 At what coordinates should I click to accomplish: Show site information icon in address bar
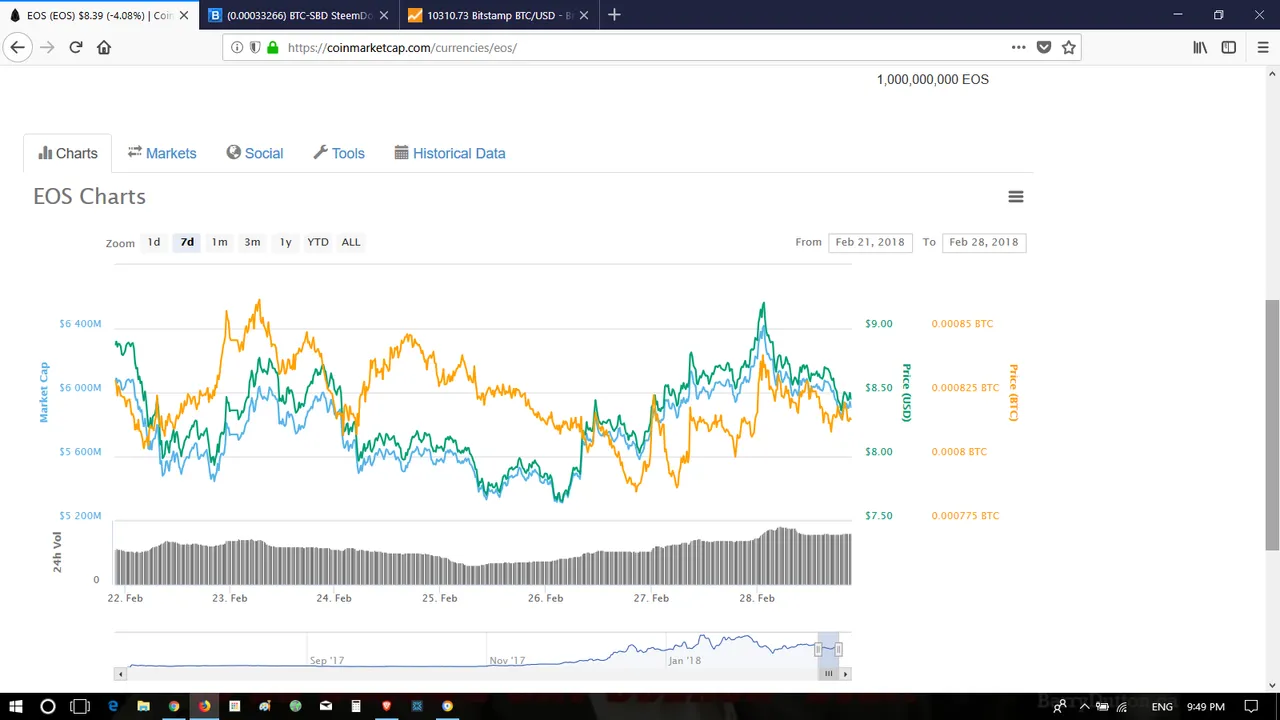pyautogui.click(x=237, y=47)
